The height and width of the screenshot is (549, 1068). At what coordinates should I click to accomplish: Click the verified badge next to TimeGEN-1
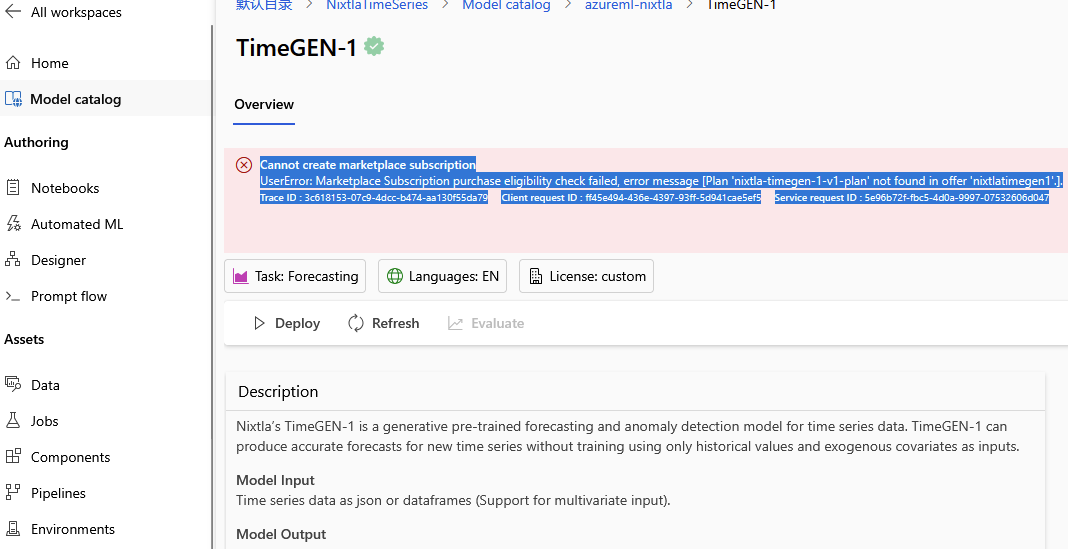pyautogui.click(x=374, y=47)
